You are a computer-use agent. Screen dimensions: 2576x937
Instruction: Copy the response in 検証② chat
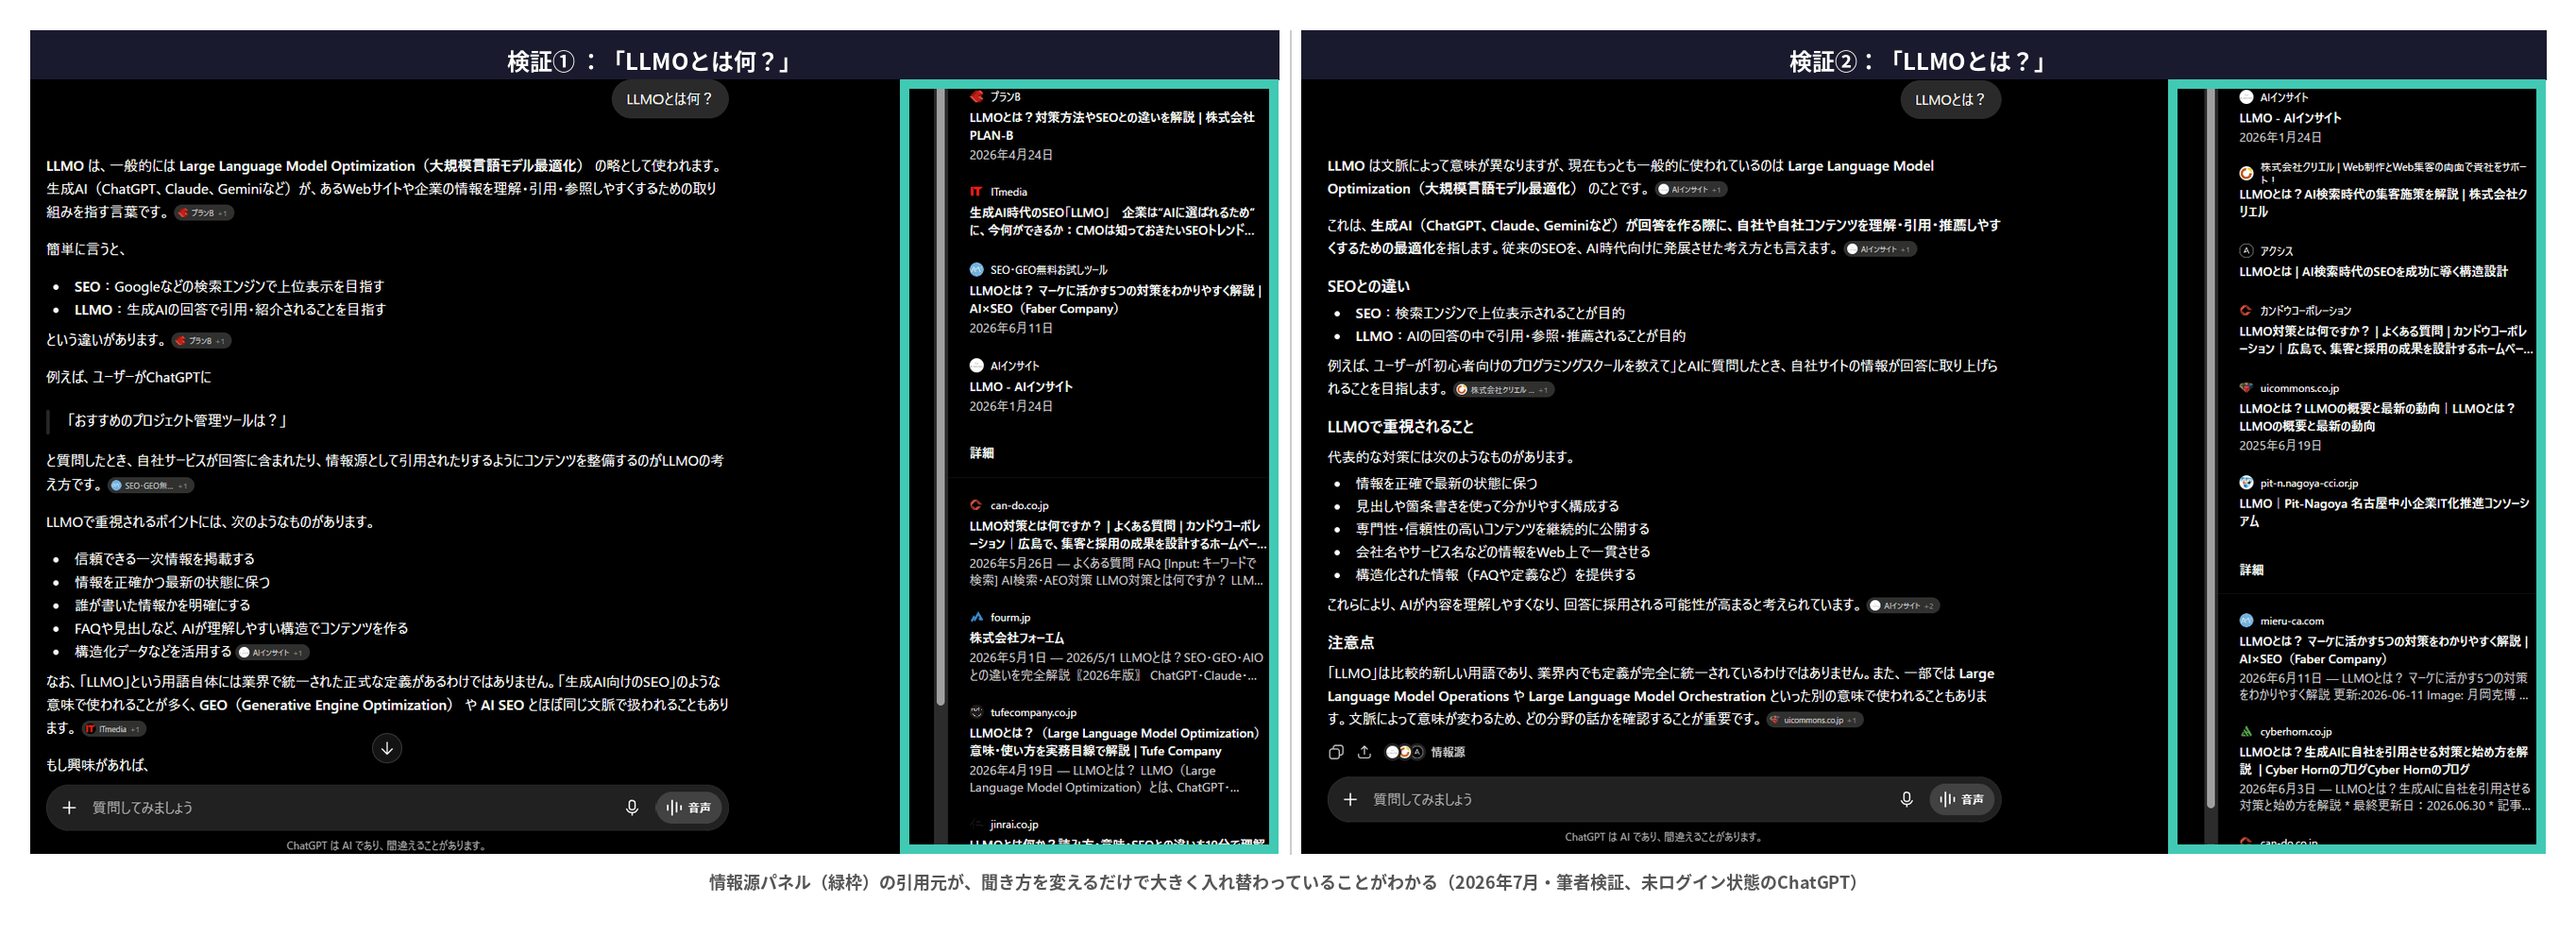1336,752
